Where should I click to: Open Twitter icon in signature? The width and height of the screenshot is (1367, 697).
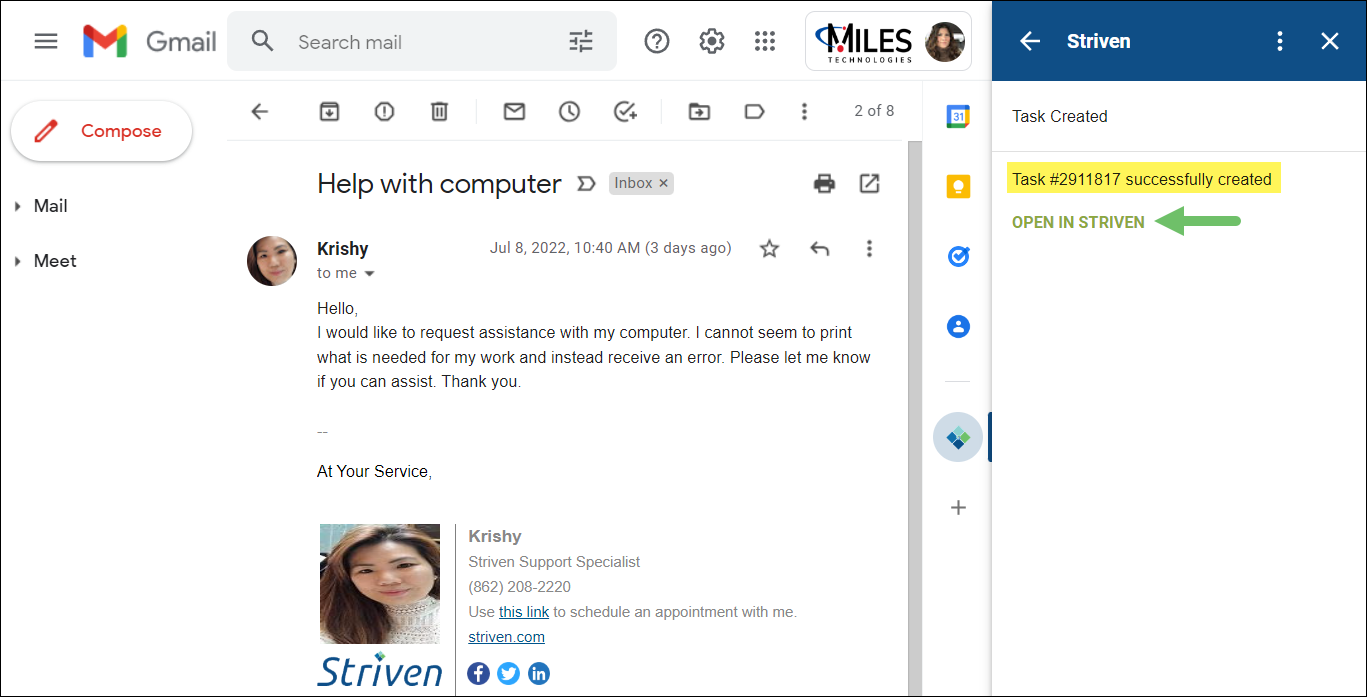click(509, 673)
